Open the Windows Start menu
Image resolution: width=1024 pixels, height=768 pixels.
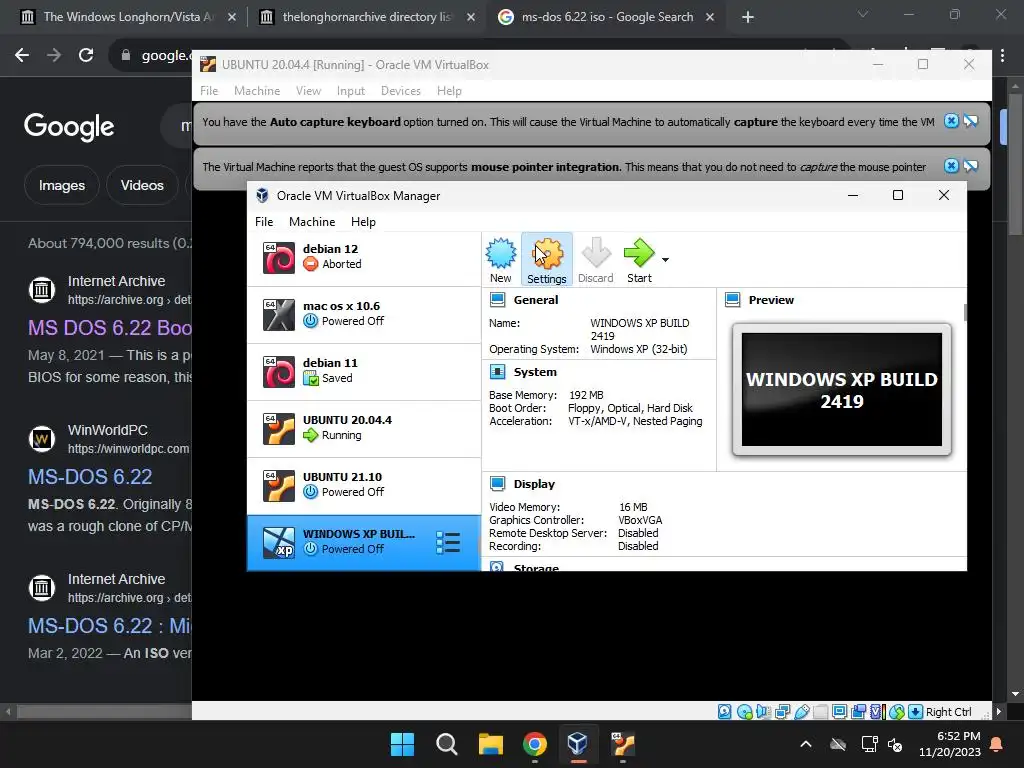click(402, 744)
